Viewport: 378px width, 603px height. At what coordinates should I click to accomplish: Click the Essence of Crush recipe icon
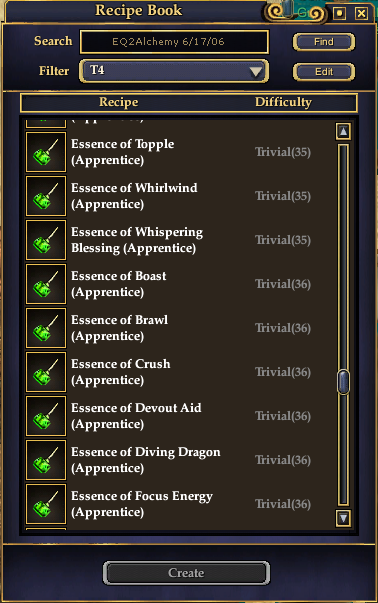[46, 372]
